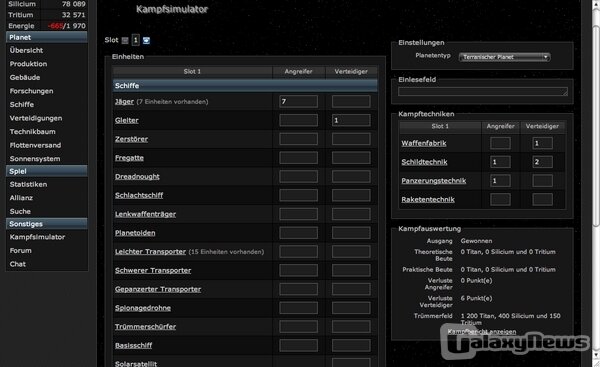600x367 pixels.
Task: Focus Dreadnought Angreifer input field
Action: (x=298, y=176)
